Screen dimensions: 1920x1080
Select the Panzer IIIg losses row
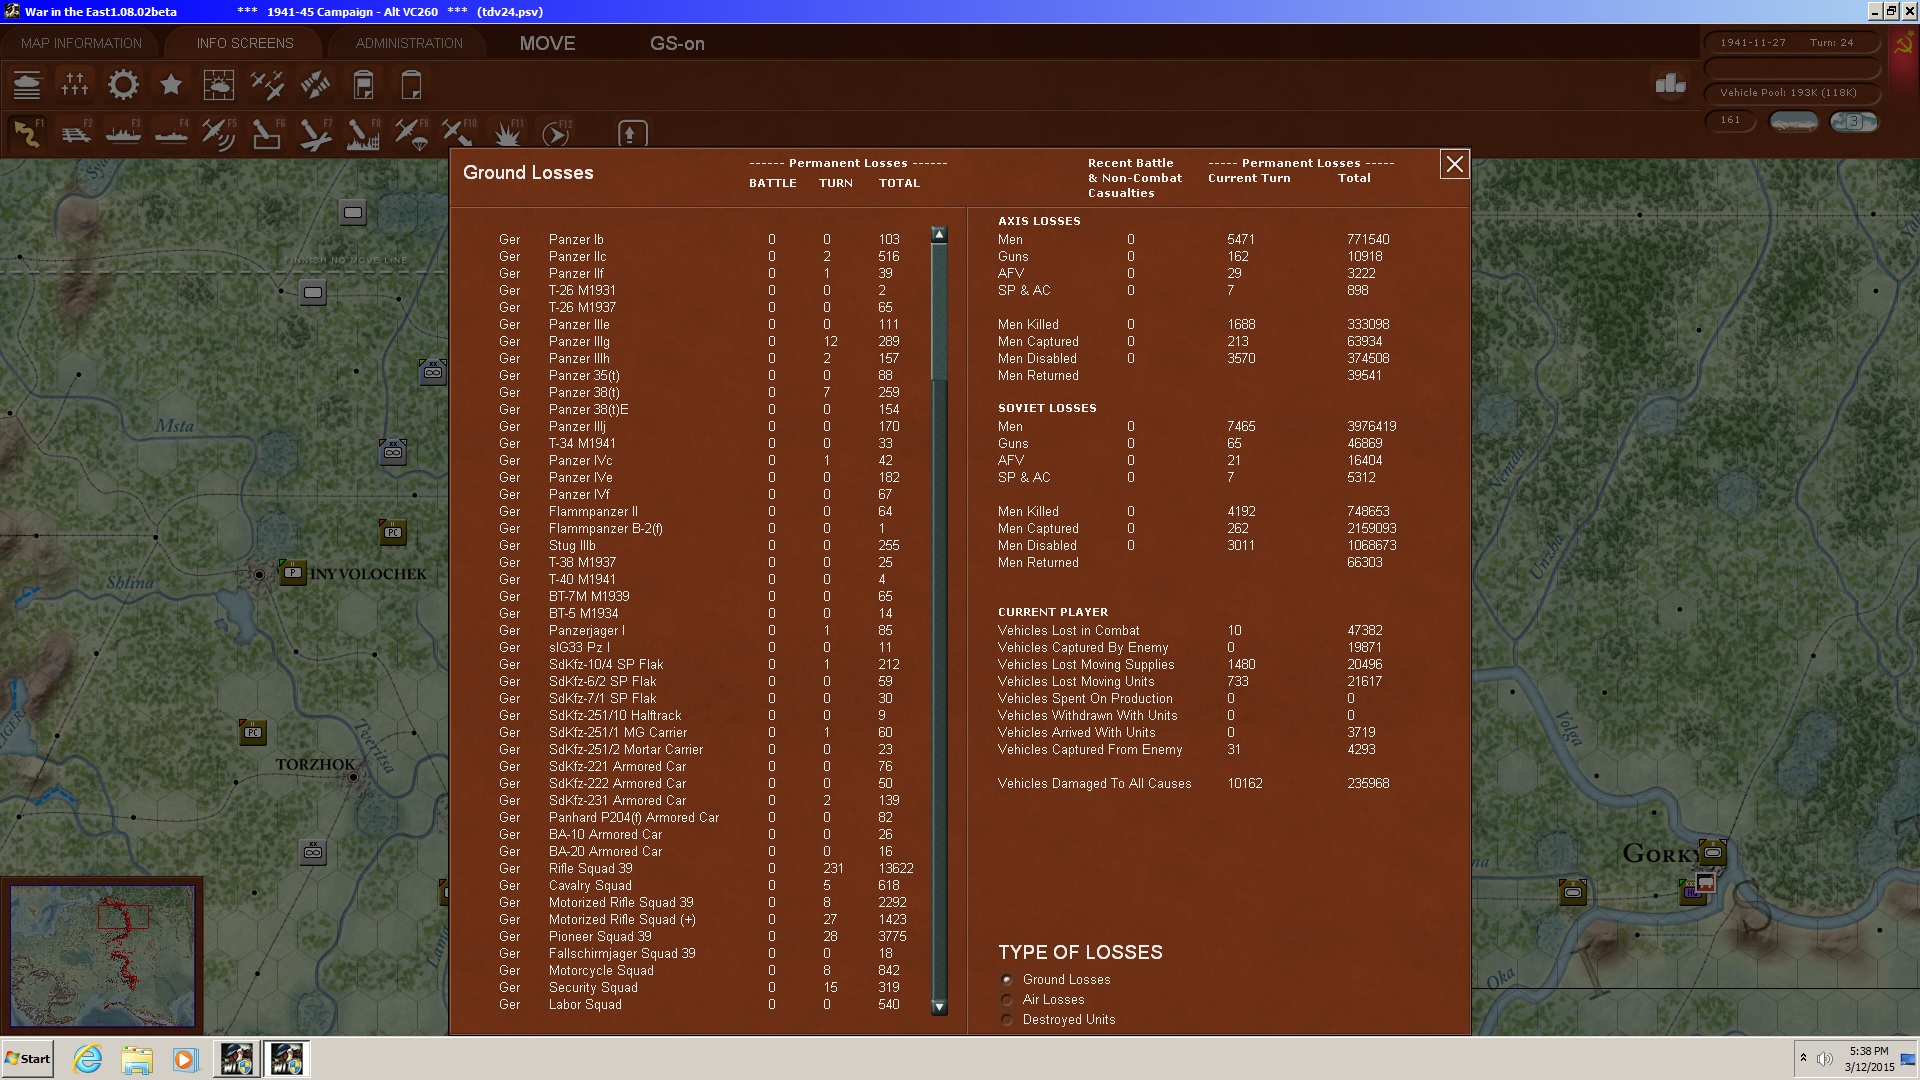point(706,342)
